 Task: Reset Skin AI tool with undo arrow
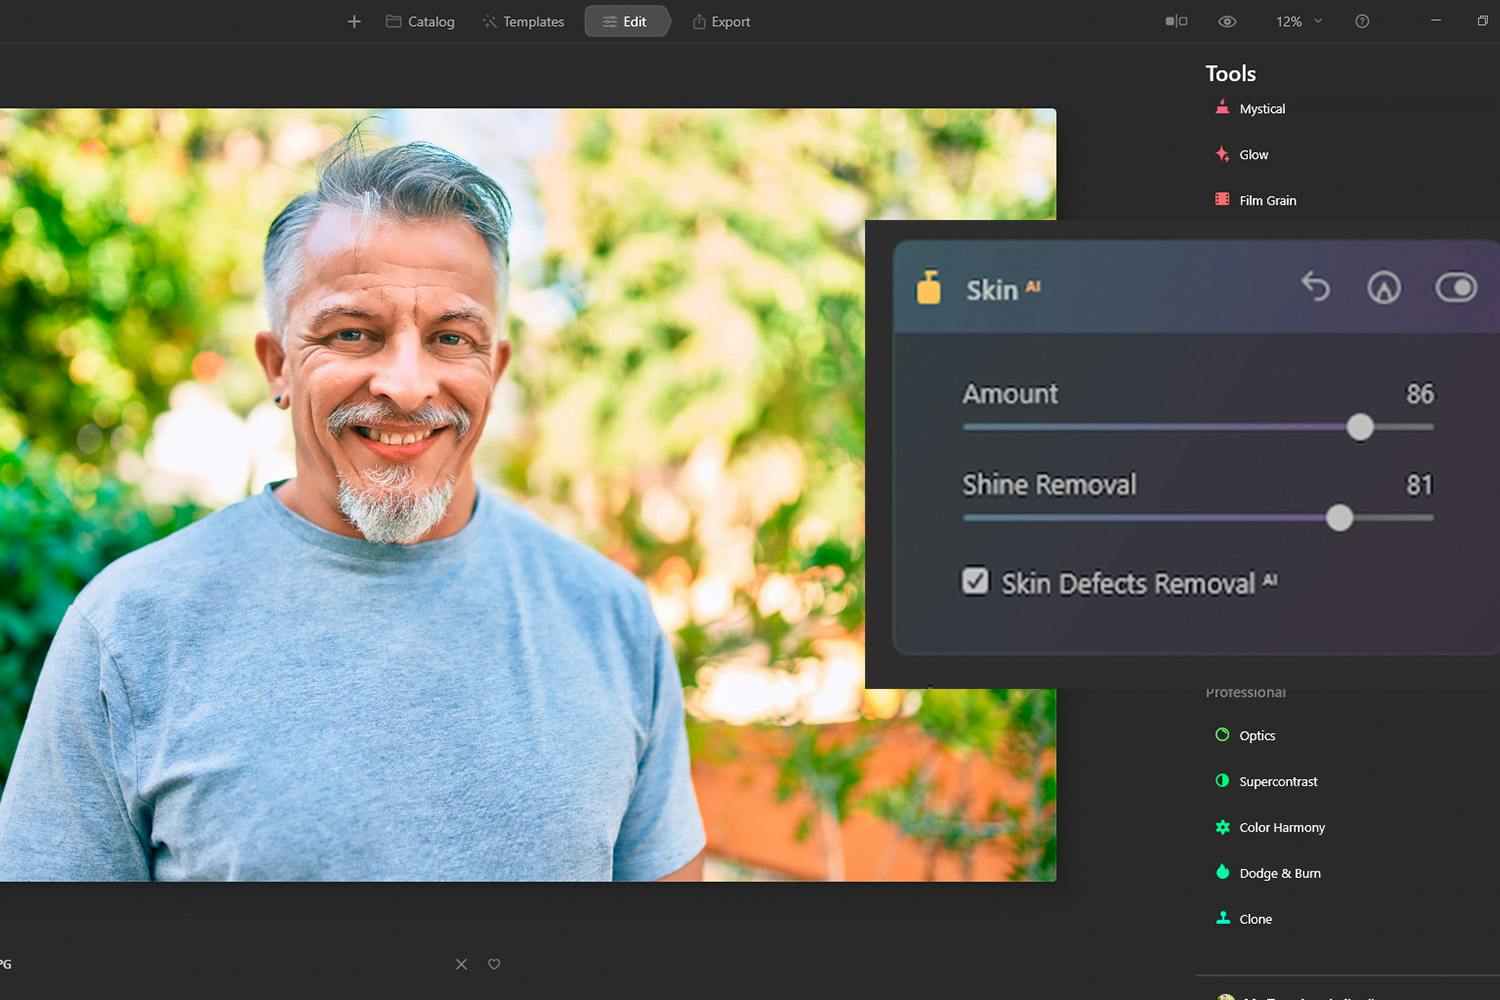click(x=1315, y=287)
